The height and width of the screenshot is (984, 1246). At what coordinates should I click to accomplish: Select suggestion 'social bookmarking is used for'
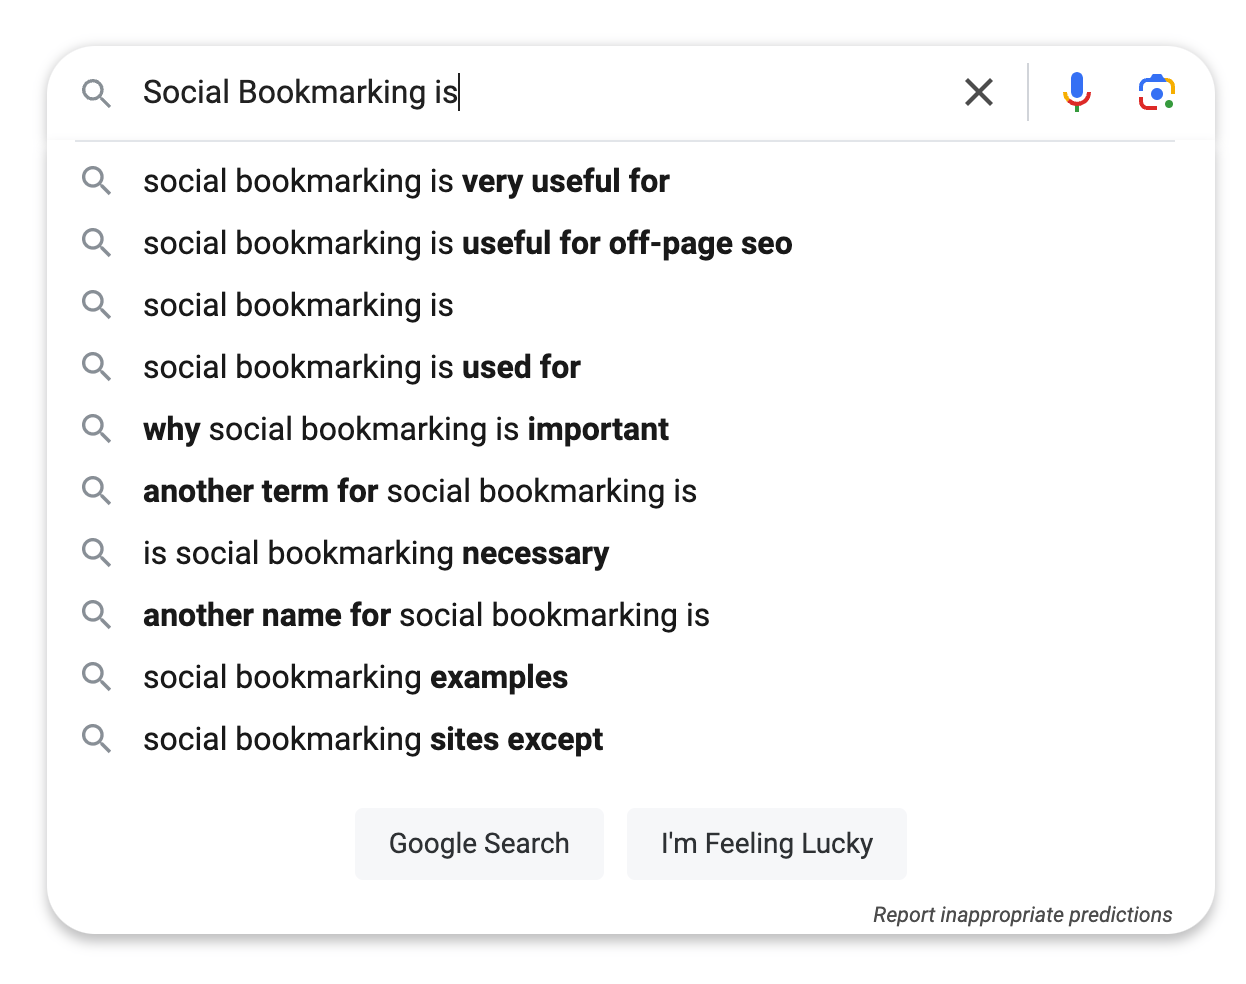[361, 367]
